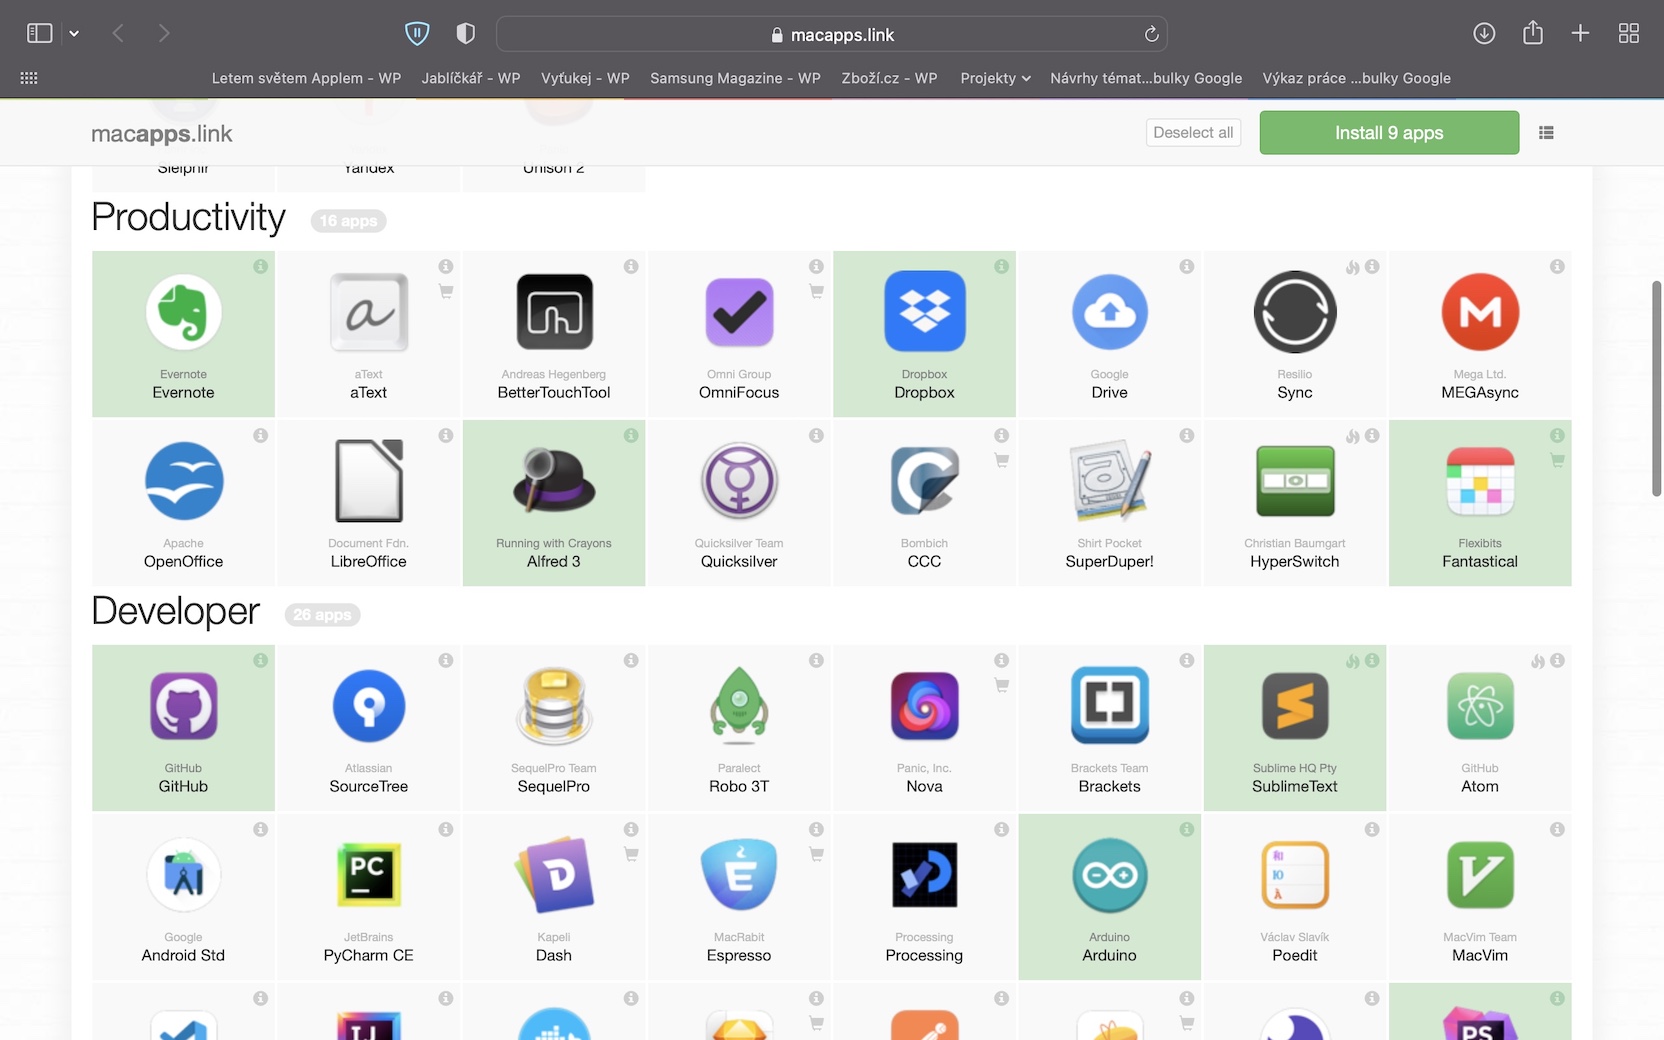
Task: Select the PyCharm CE icon
Action: (x=369, y=875)
